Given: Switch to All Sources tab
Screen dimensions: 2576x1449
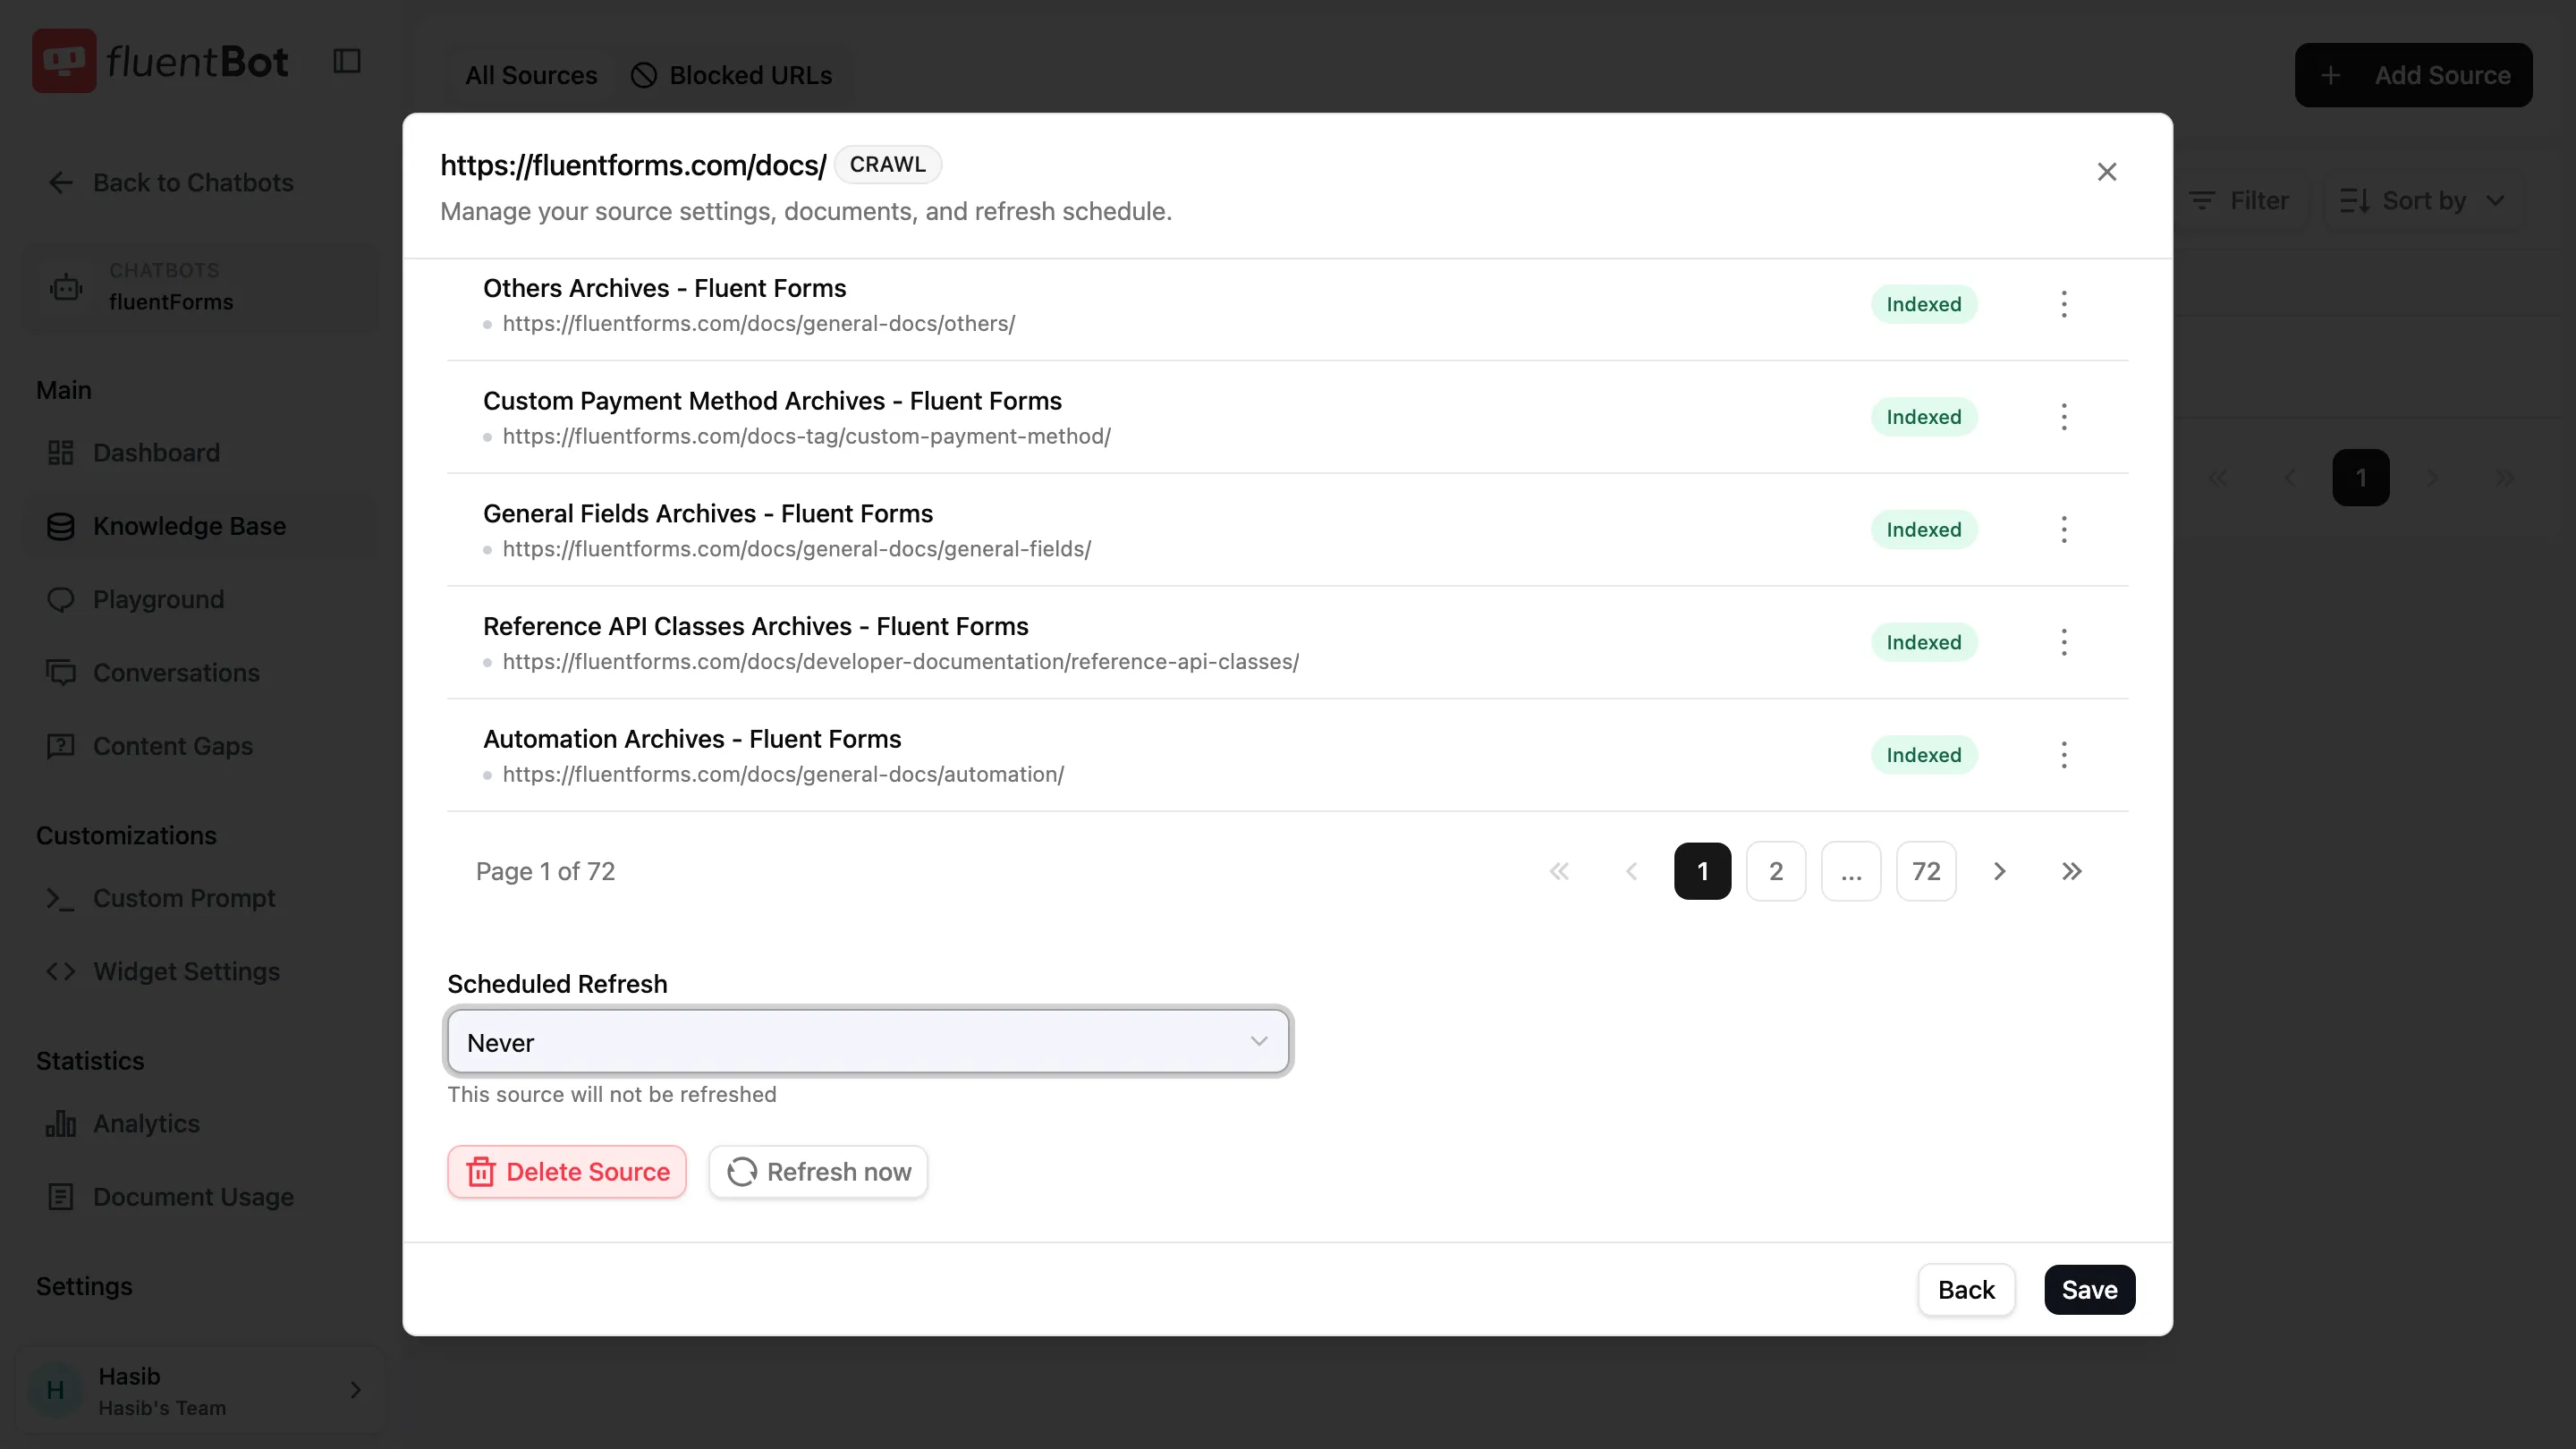Looking at the screenshot, I should pyautogui.click(x=531, y=75).
